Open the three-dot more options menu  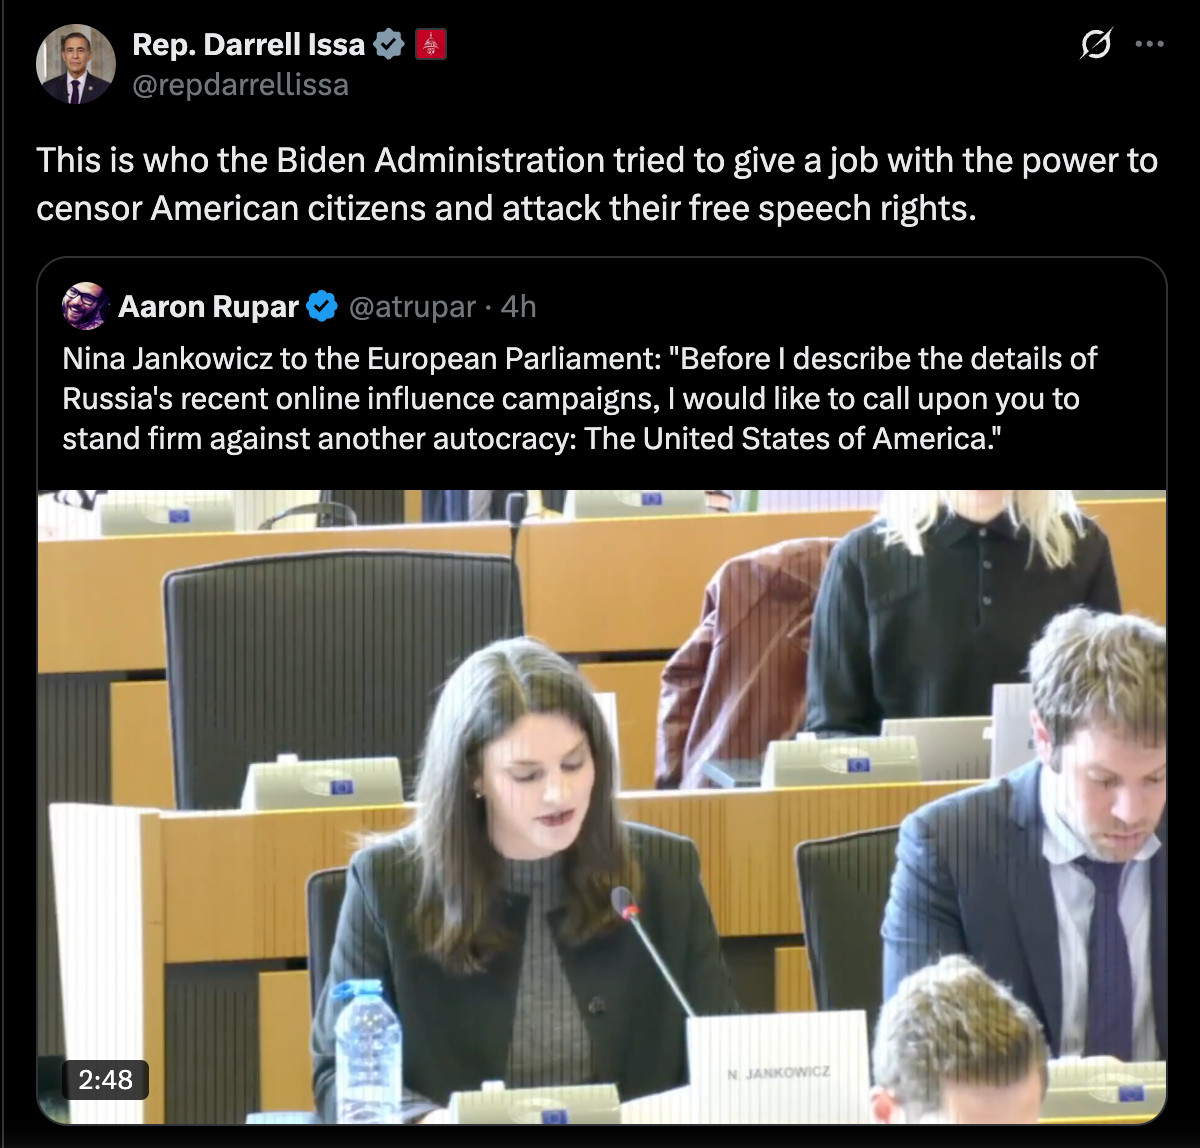[x=1150, y=44]
